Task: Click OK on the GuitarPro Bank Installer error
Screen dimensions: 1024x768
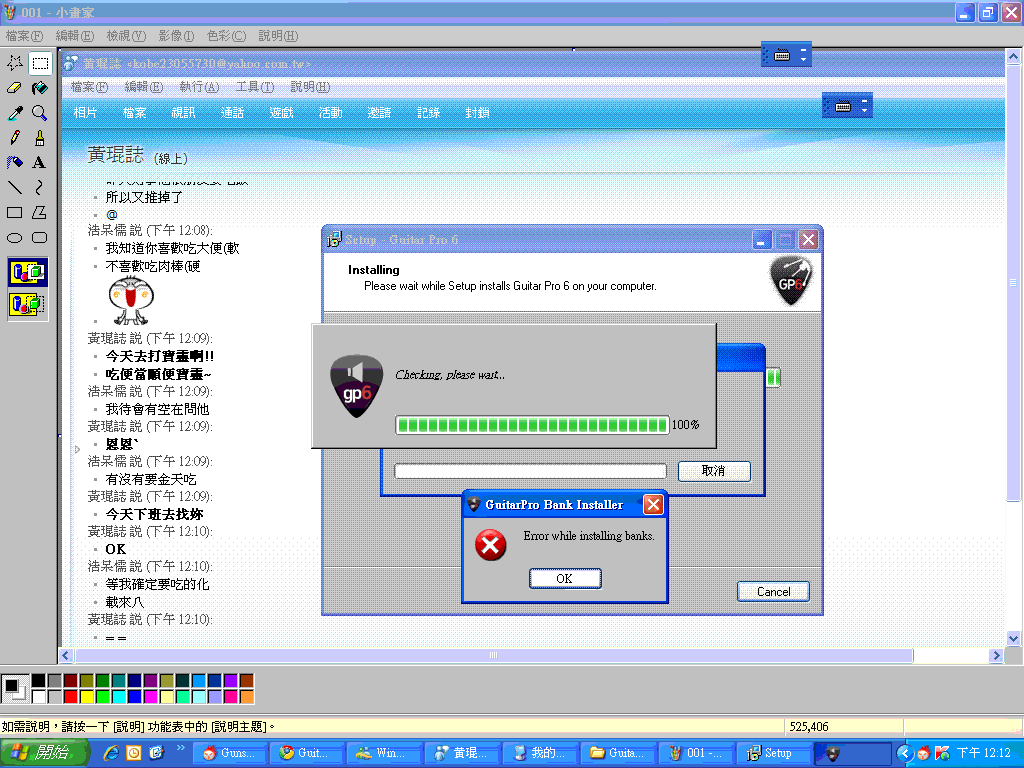Action: (x=565, y=579)
